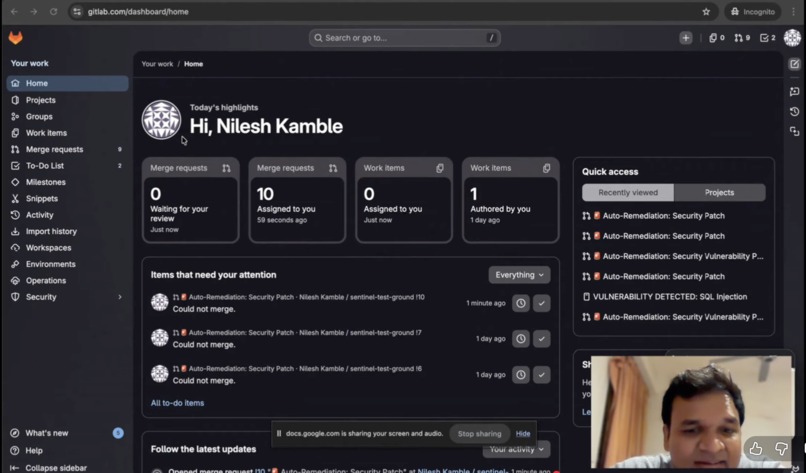Open Home in sidebar
The image size is (806, 473).
tap(67, 83)
